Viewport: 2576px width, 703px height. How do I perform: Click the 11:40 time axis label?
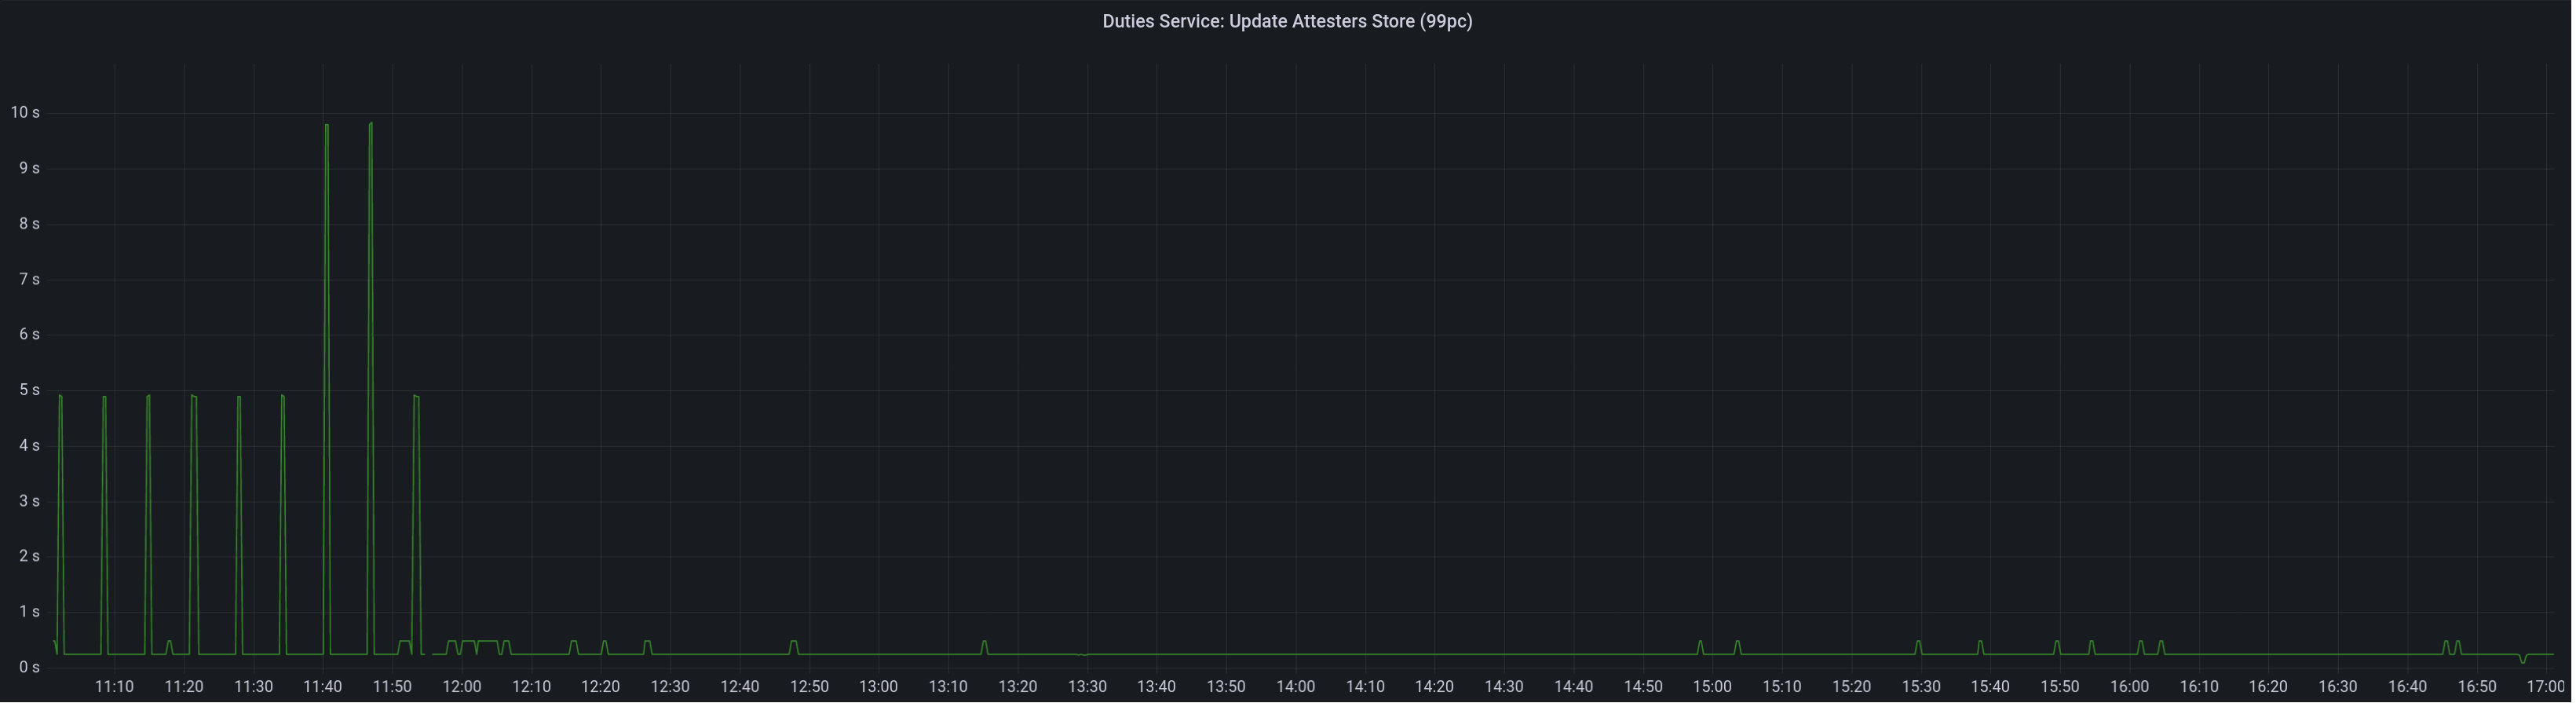point(323,687)
